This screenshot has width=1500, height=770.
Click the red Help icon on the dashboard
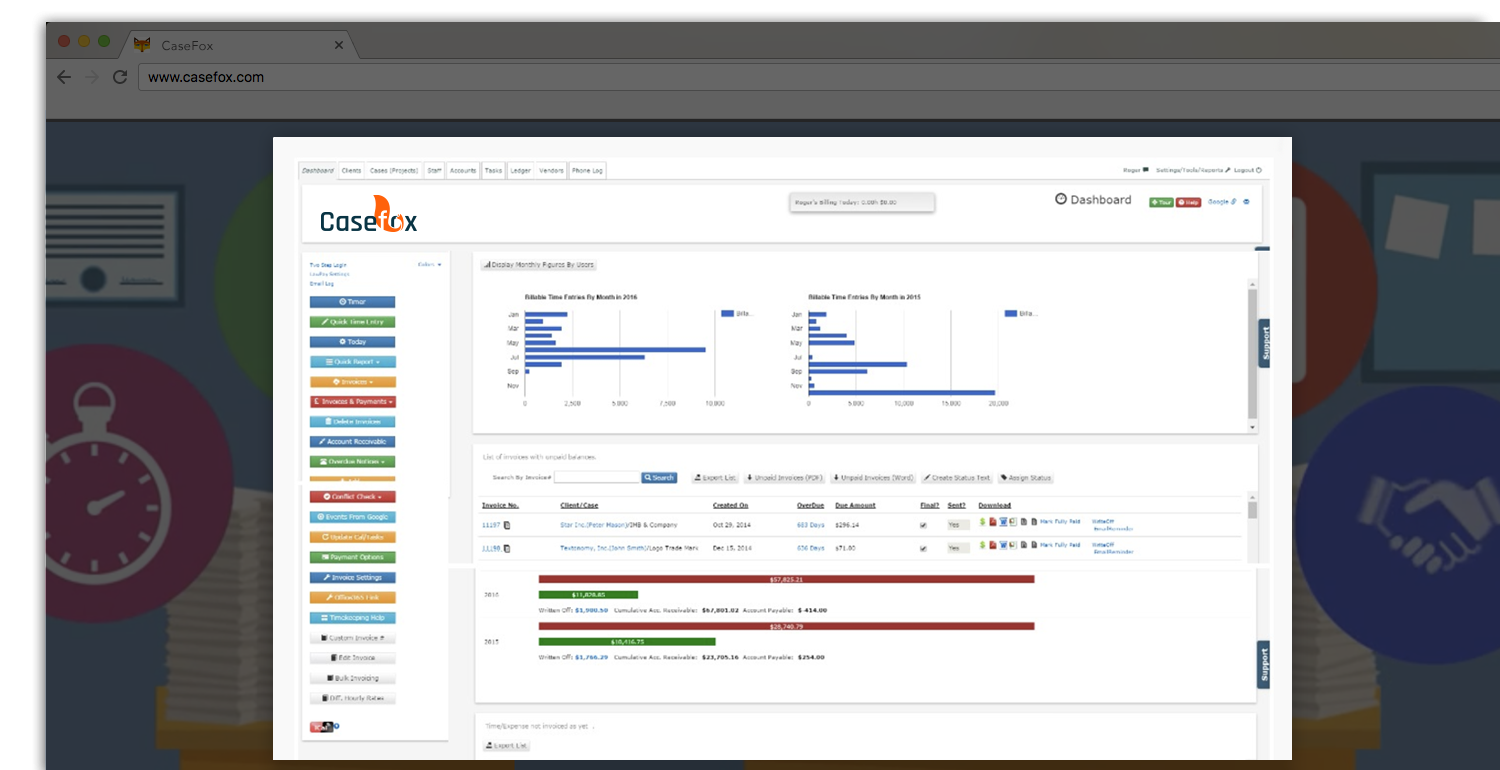point(1189,202)
